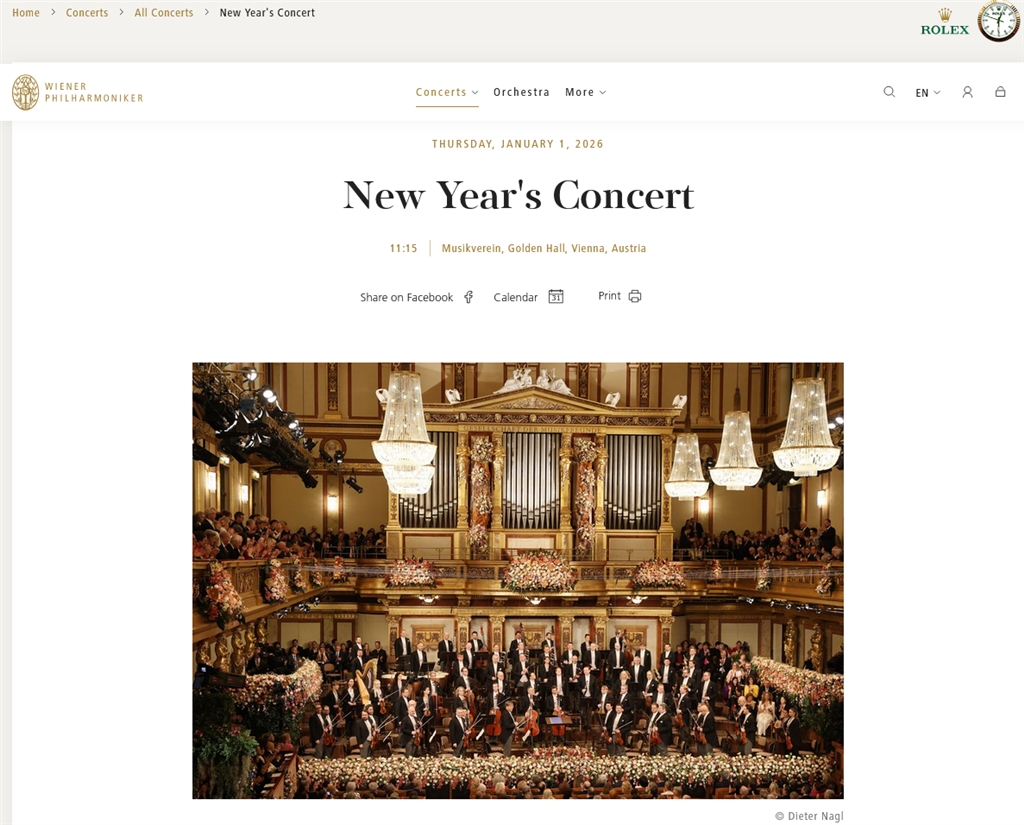1024x825 pixels.
Task: Open All Concerts breadcrumb link
Action: coord(164,12)
